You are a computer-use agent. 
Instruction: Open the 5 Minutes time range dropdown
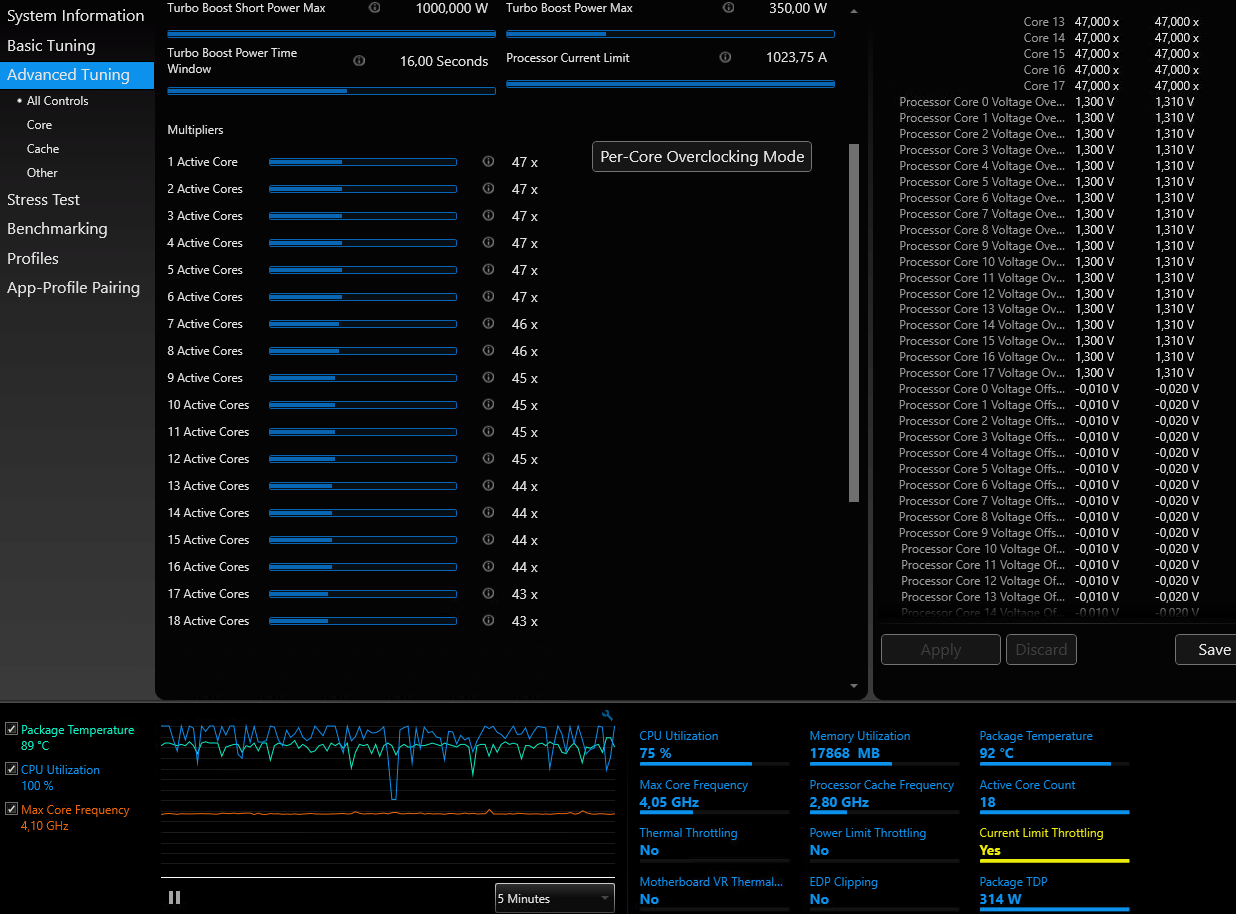click(555, 898)
